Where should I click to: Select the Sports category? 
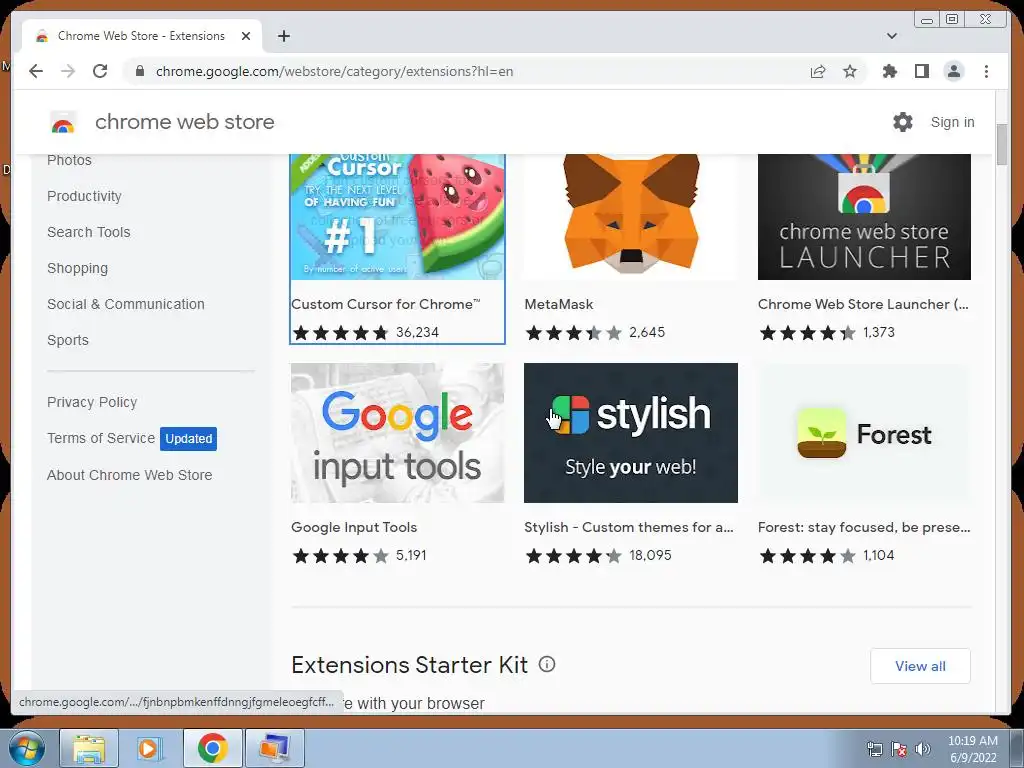pyautogui.click(x=68, y=340)
